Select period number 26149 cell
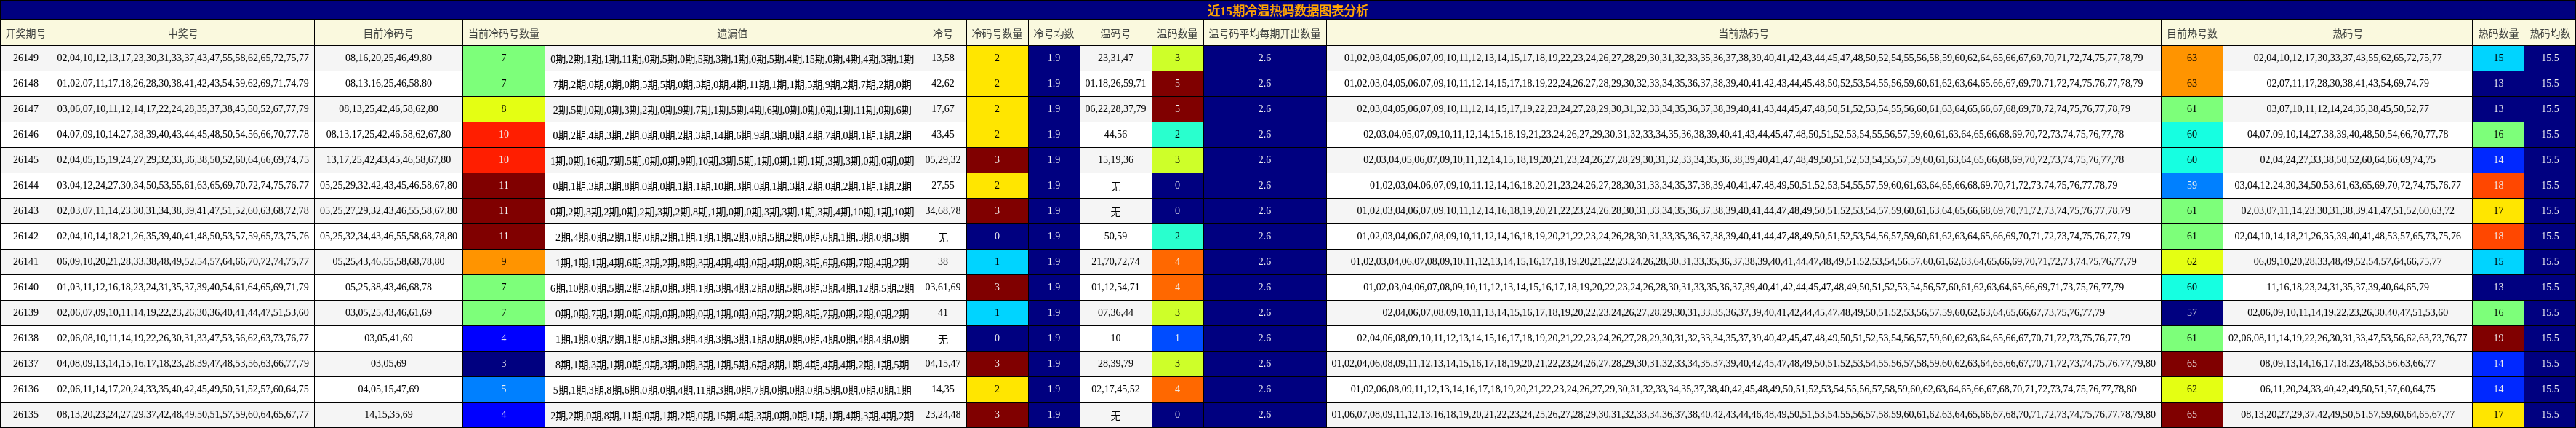 click(26, 58)
